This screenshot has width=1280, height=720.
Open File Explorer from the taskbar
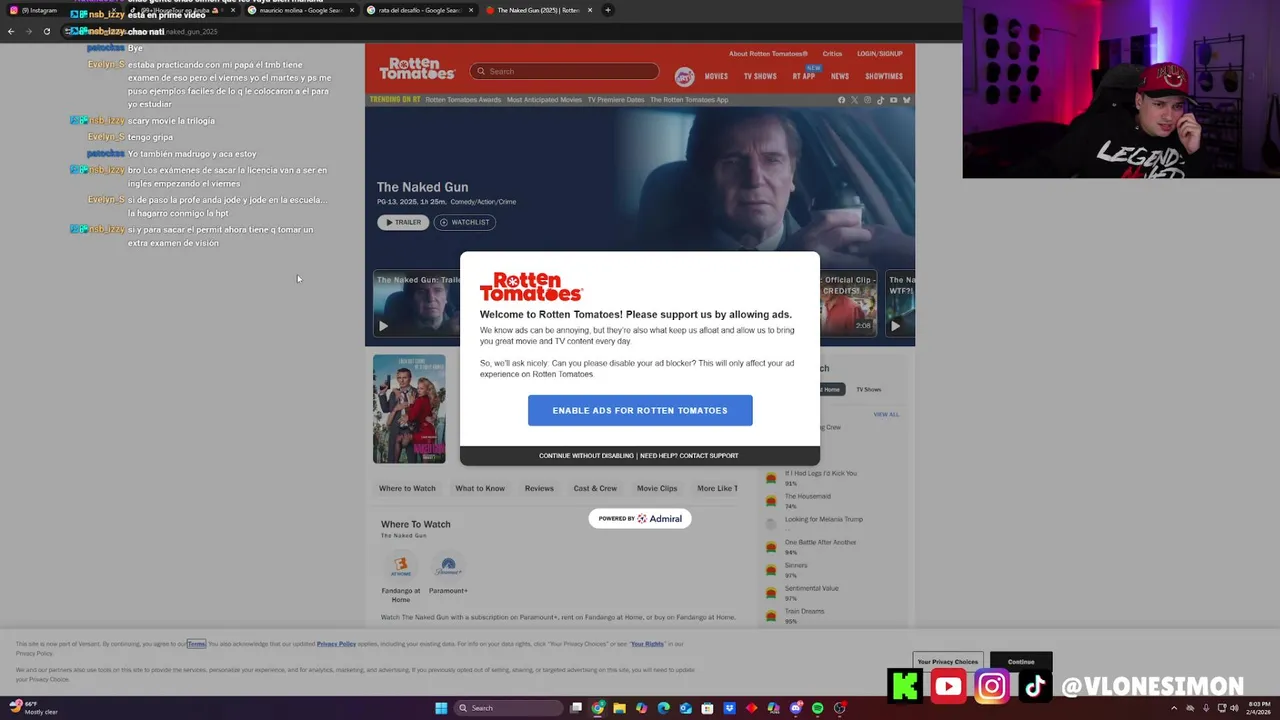[x=620, y=708]
